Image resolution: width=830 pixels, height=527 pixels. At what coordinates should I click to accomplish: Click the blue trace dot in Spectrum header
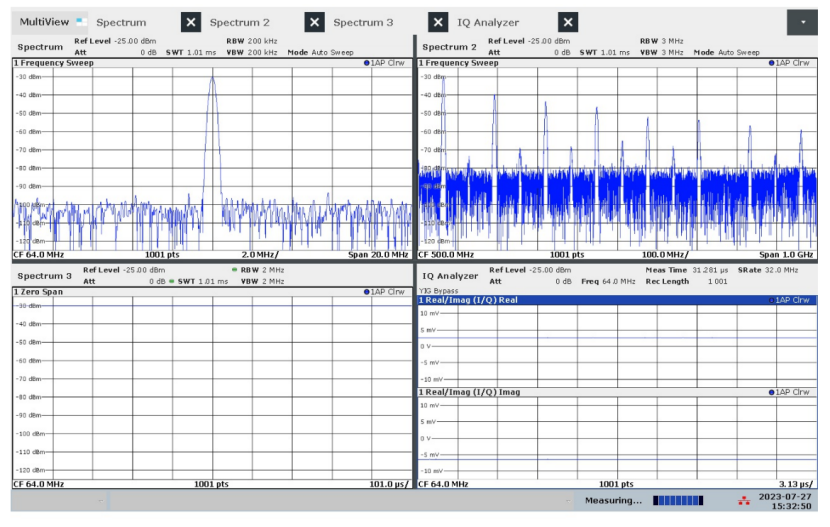point(366,63)
